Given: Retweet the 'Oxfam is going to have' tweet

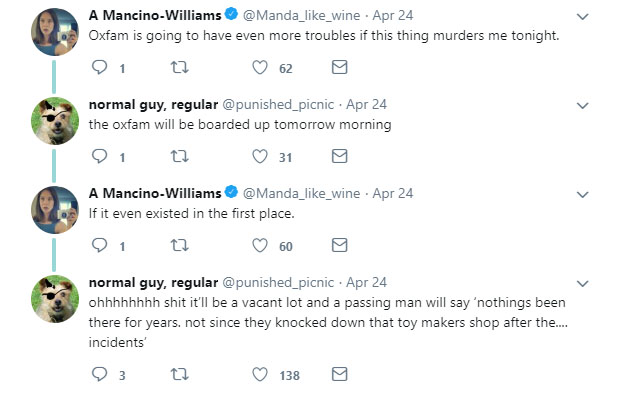Looking at the screenshot, I should coord(181,68).
